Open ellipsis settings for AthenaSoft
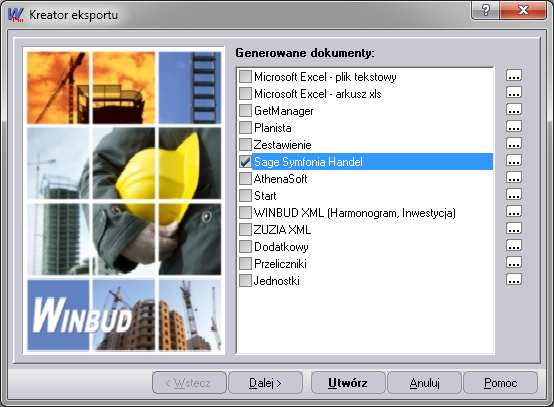 [514, 177]
